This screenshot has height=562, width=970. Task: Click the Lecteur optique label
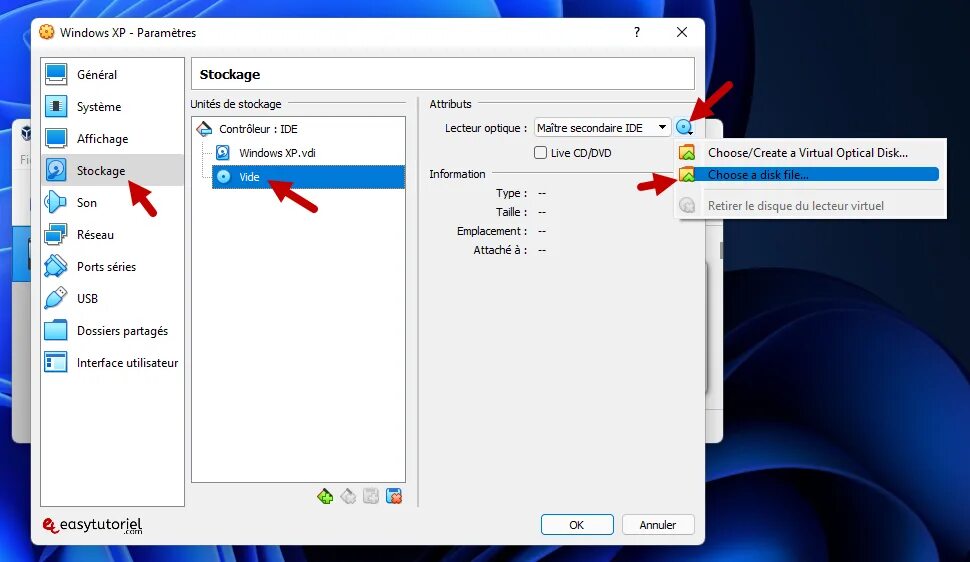pyautogui.click(x=486, y=128)
